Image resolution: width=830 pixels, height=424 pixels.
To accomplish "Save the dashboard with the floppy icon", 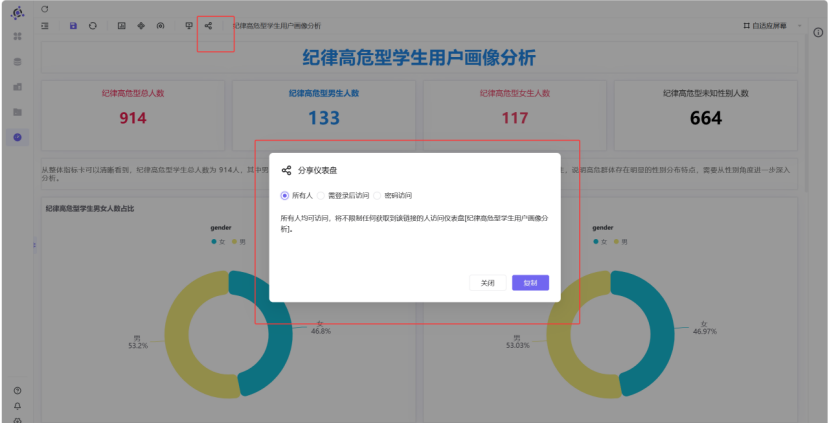I will (x=74, y=25).
